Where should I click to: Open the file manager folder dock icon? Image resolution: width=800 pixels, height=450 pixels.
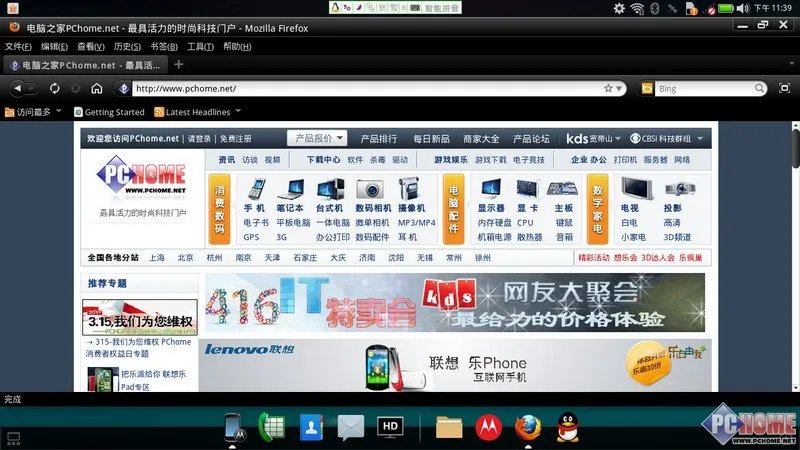click(449, 427)
